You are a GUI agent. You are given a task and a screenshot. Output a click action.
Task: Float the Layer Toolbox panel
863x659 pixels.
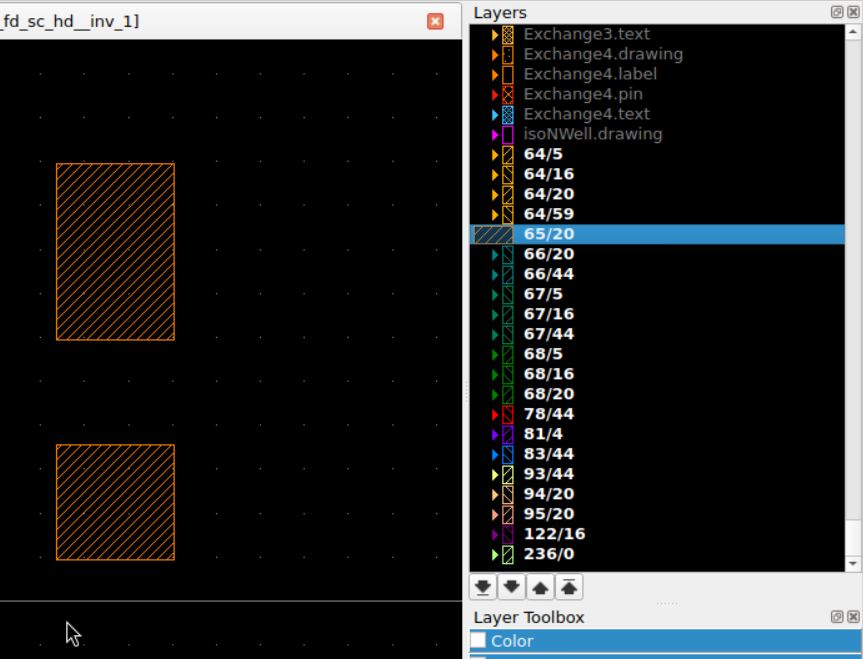(x=836, y=617)
